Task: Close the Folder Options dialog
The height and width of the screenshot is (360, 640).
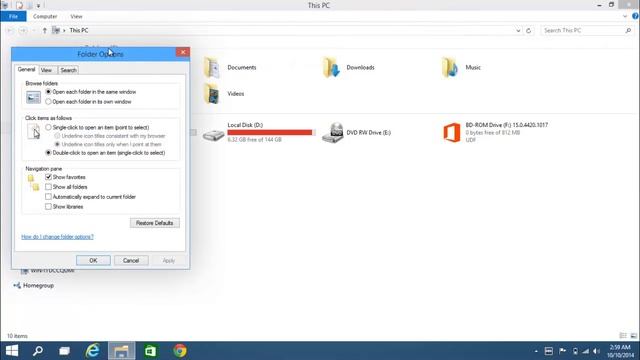Action: click(x=183, y=52)
